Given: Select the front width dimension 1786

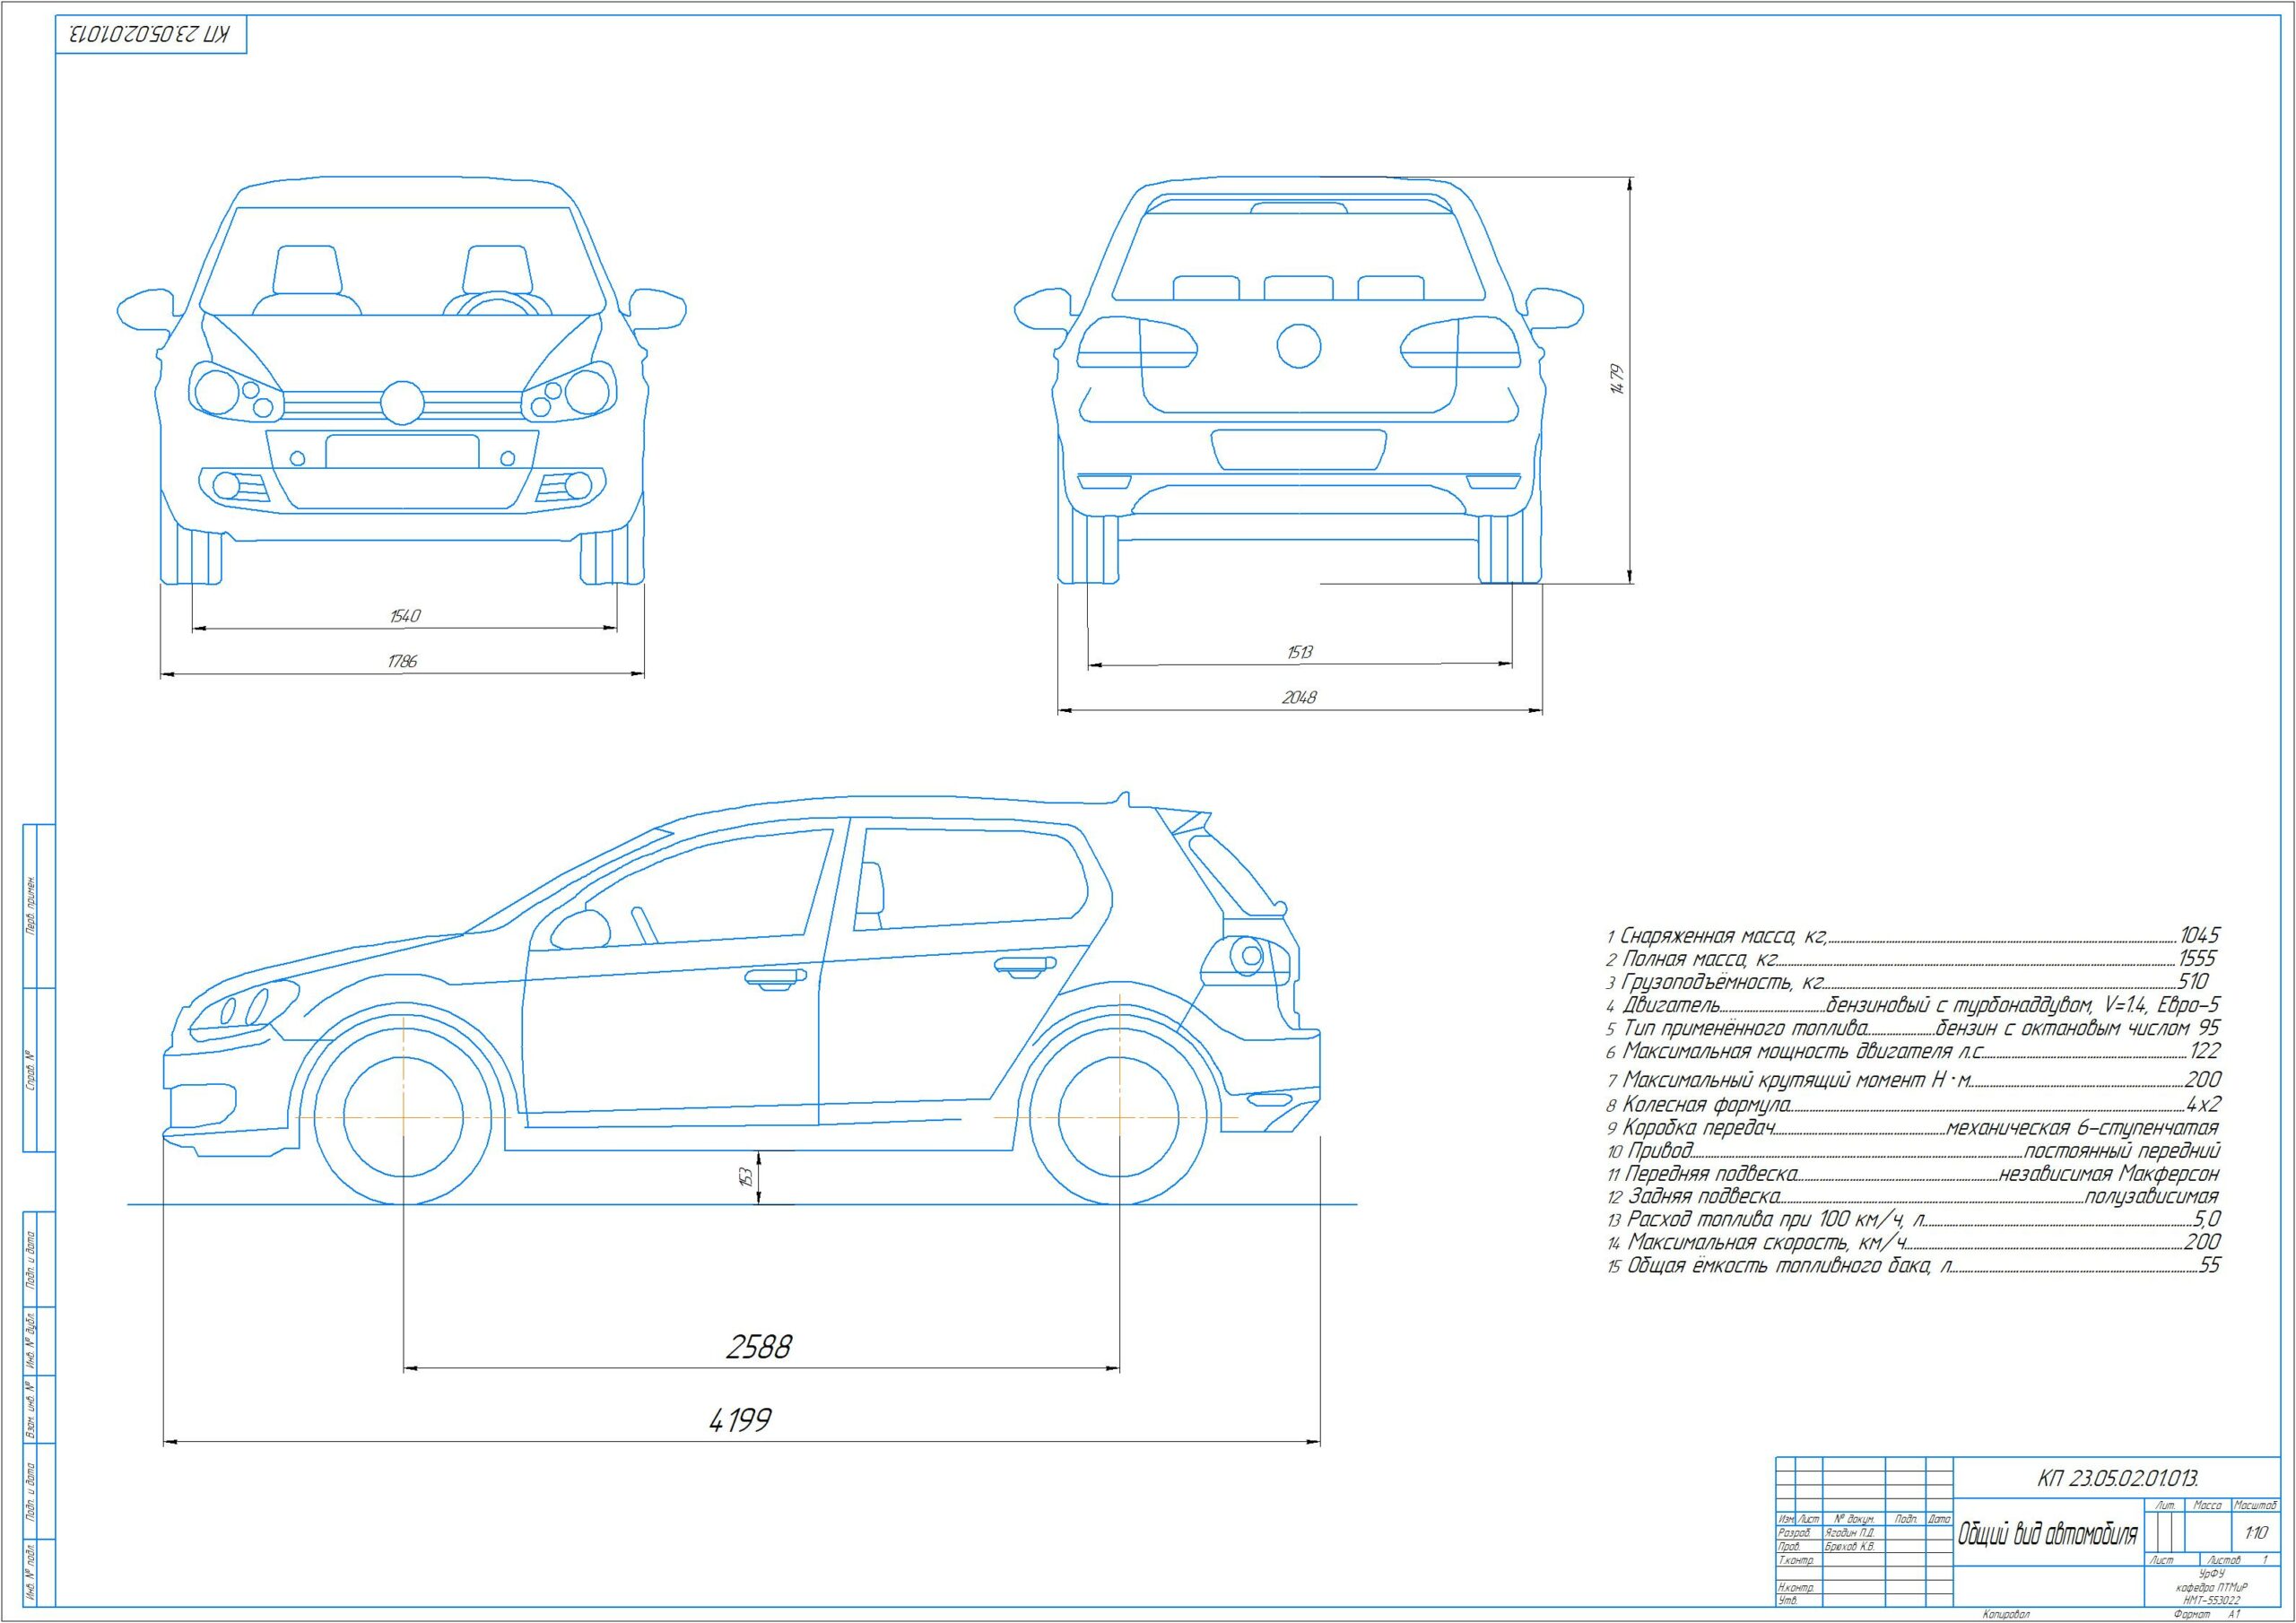Looking at the screenshot, I should 403,661.
